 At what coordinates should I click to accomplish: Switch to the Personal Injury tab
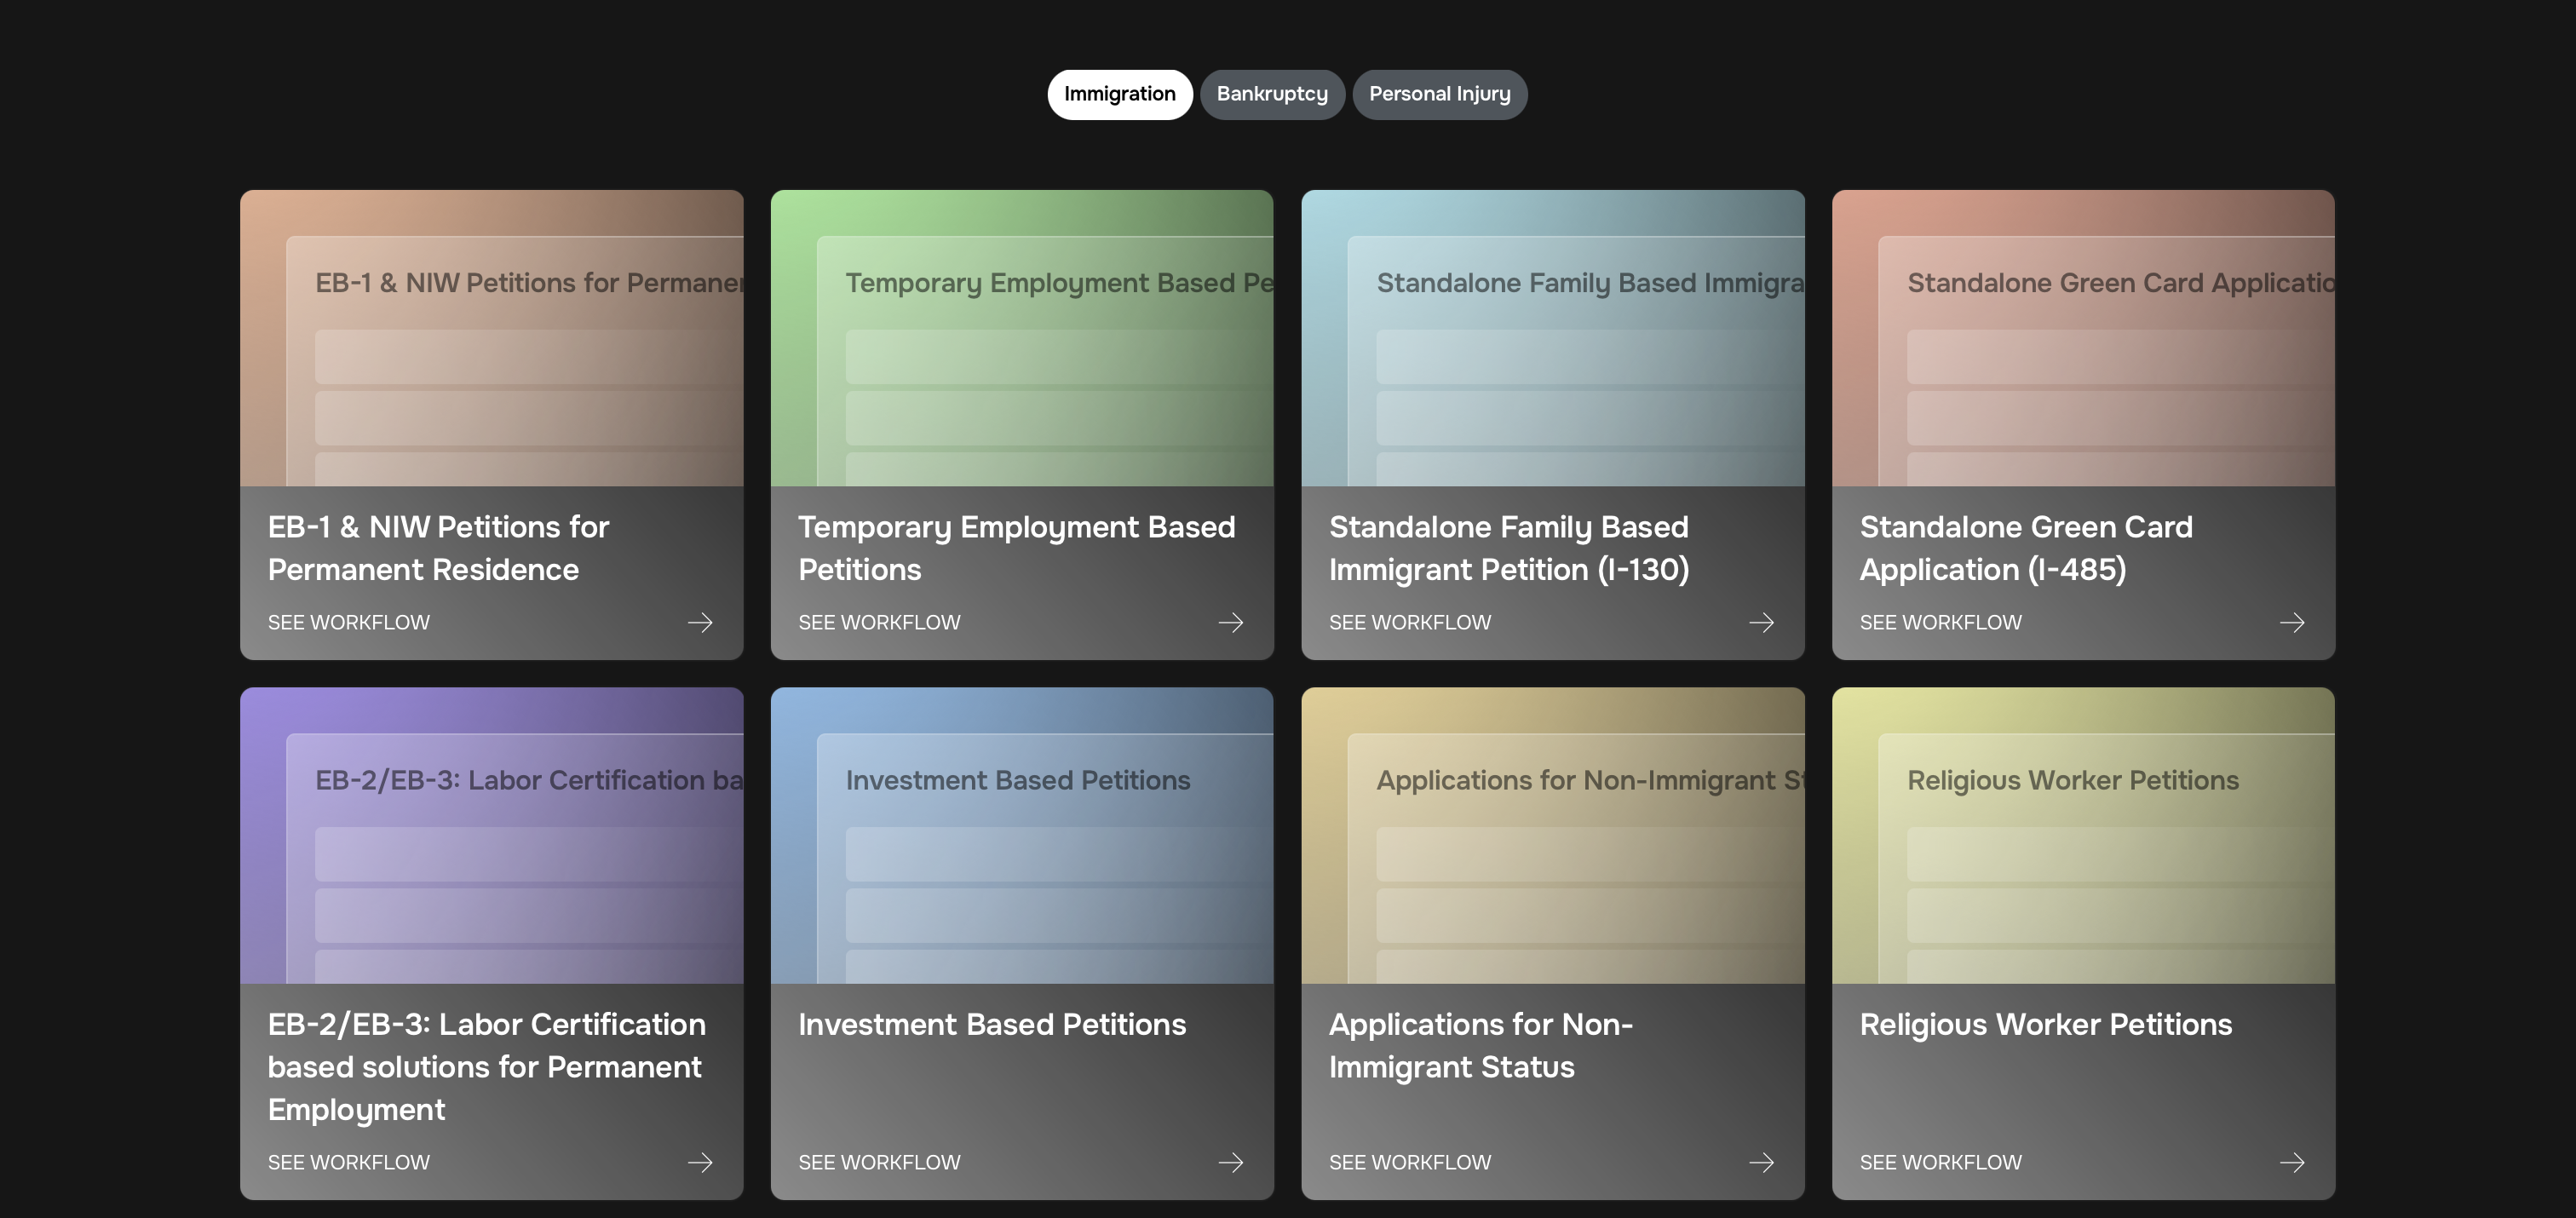[x=1439, y=94]
